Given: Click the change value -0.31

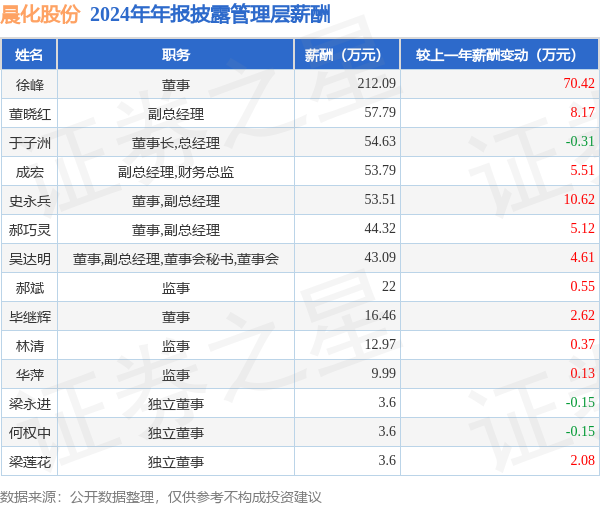Looking at the screenshot, I should pos(580,141).
